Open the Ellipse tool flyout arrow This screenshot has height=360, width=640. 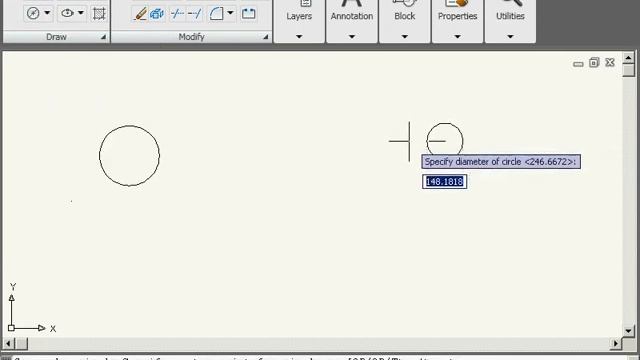pyautogui.click(x=81, y=13)
